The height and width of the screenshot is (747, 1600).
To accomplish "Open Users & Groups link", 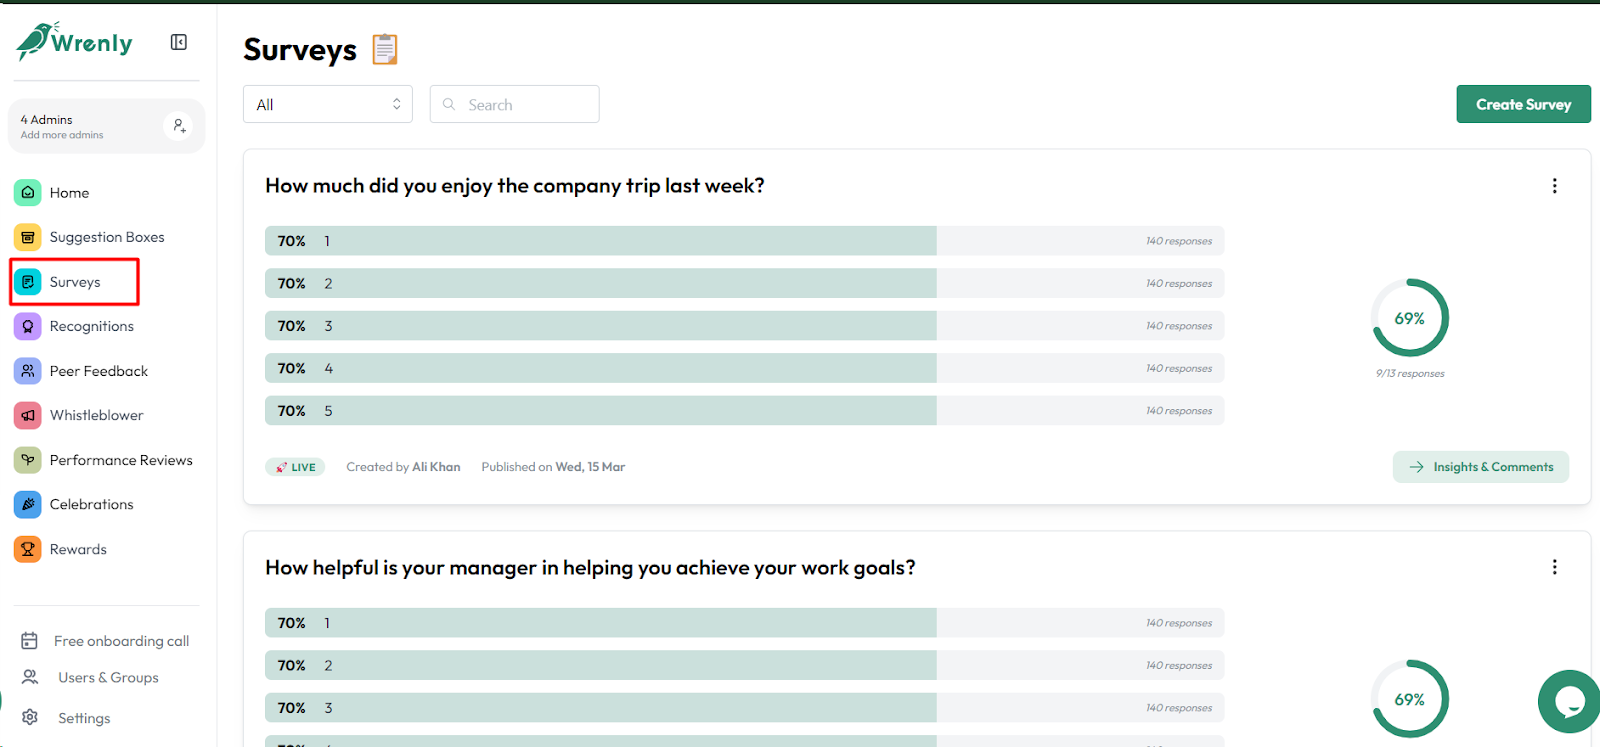I will 108,678.
